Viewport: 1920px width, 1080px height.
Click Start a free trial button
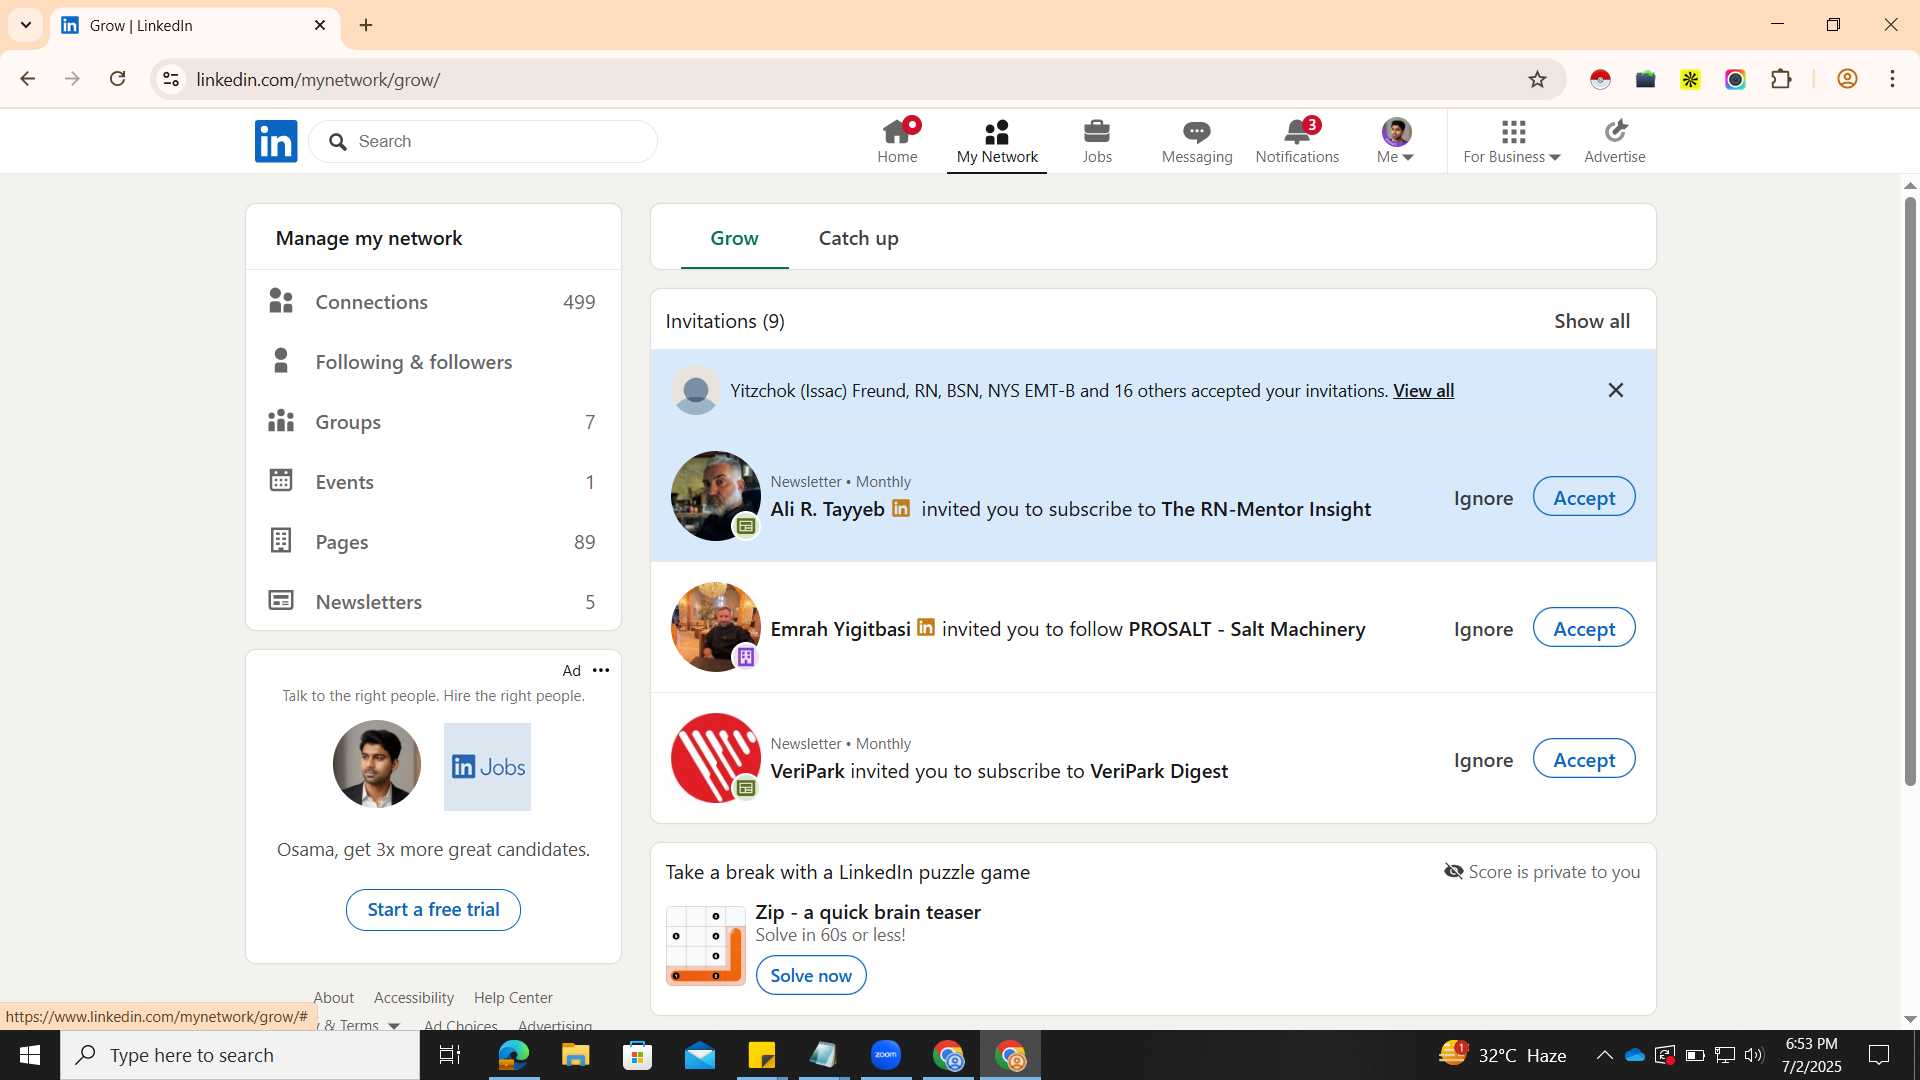click(433, 910)
